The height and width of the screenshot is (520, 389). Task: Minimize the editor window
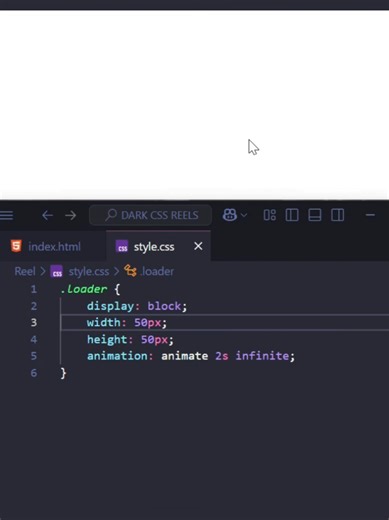370,215
